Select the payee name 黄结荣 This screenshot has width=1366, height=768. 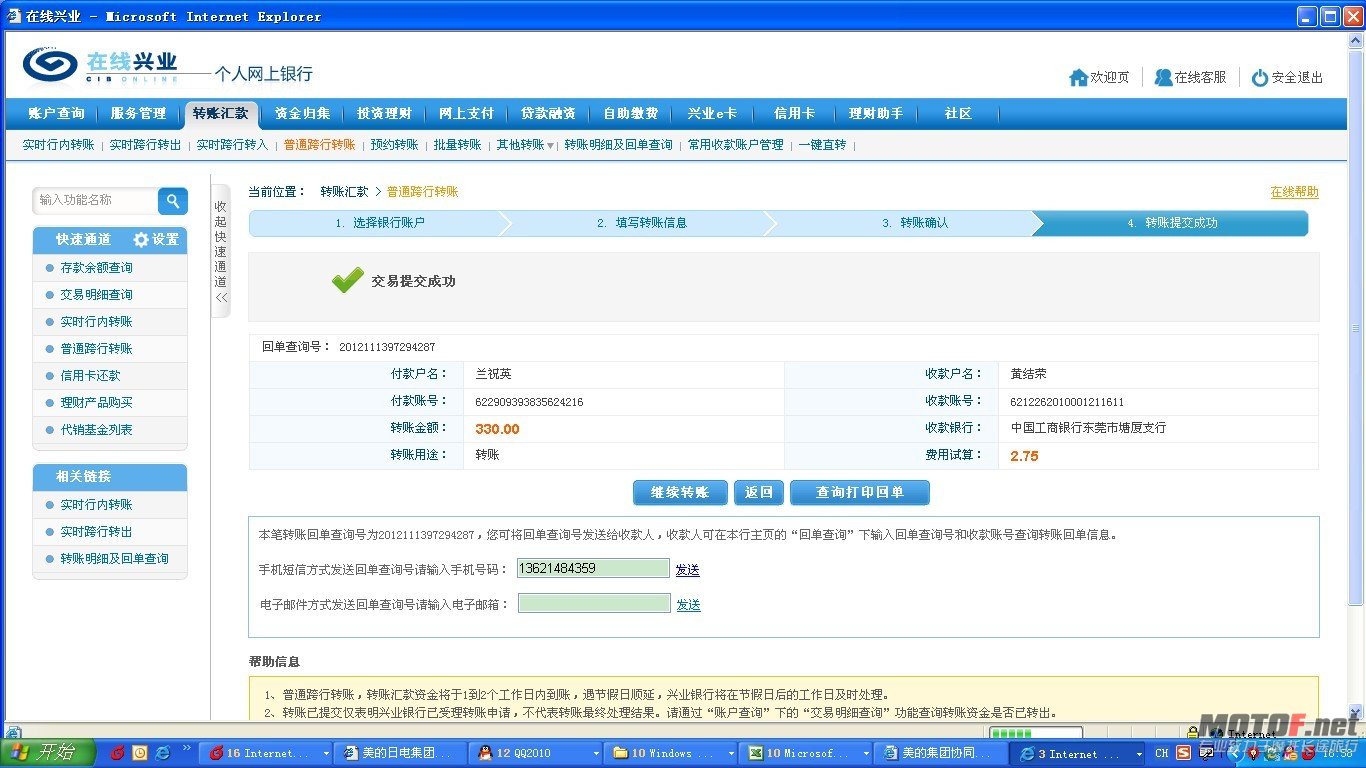tap(1028, 374)
